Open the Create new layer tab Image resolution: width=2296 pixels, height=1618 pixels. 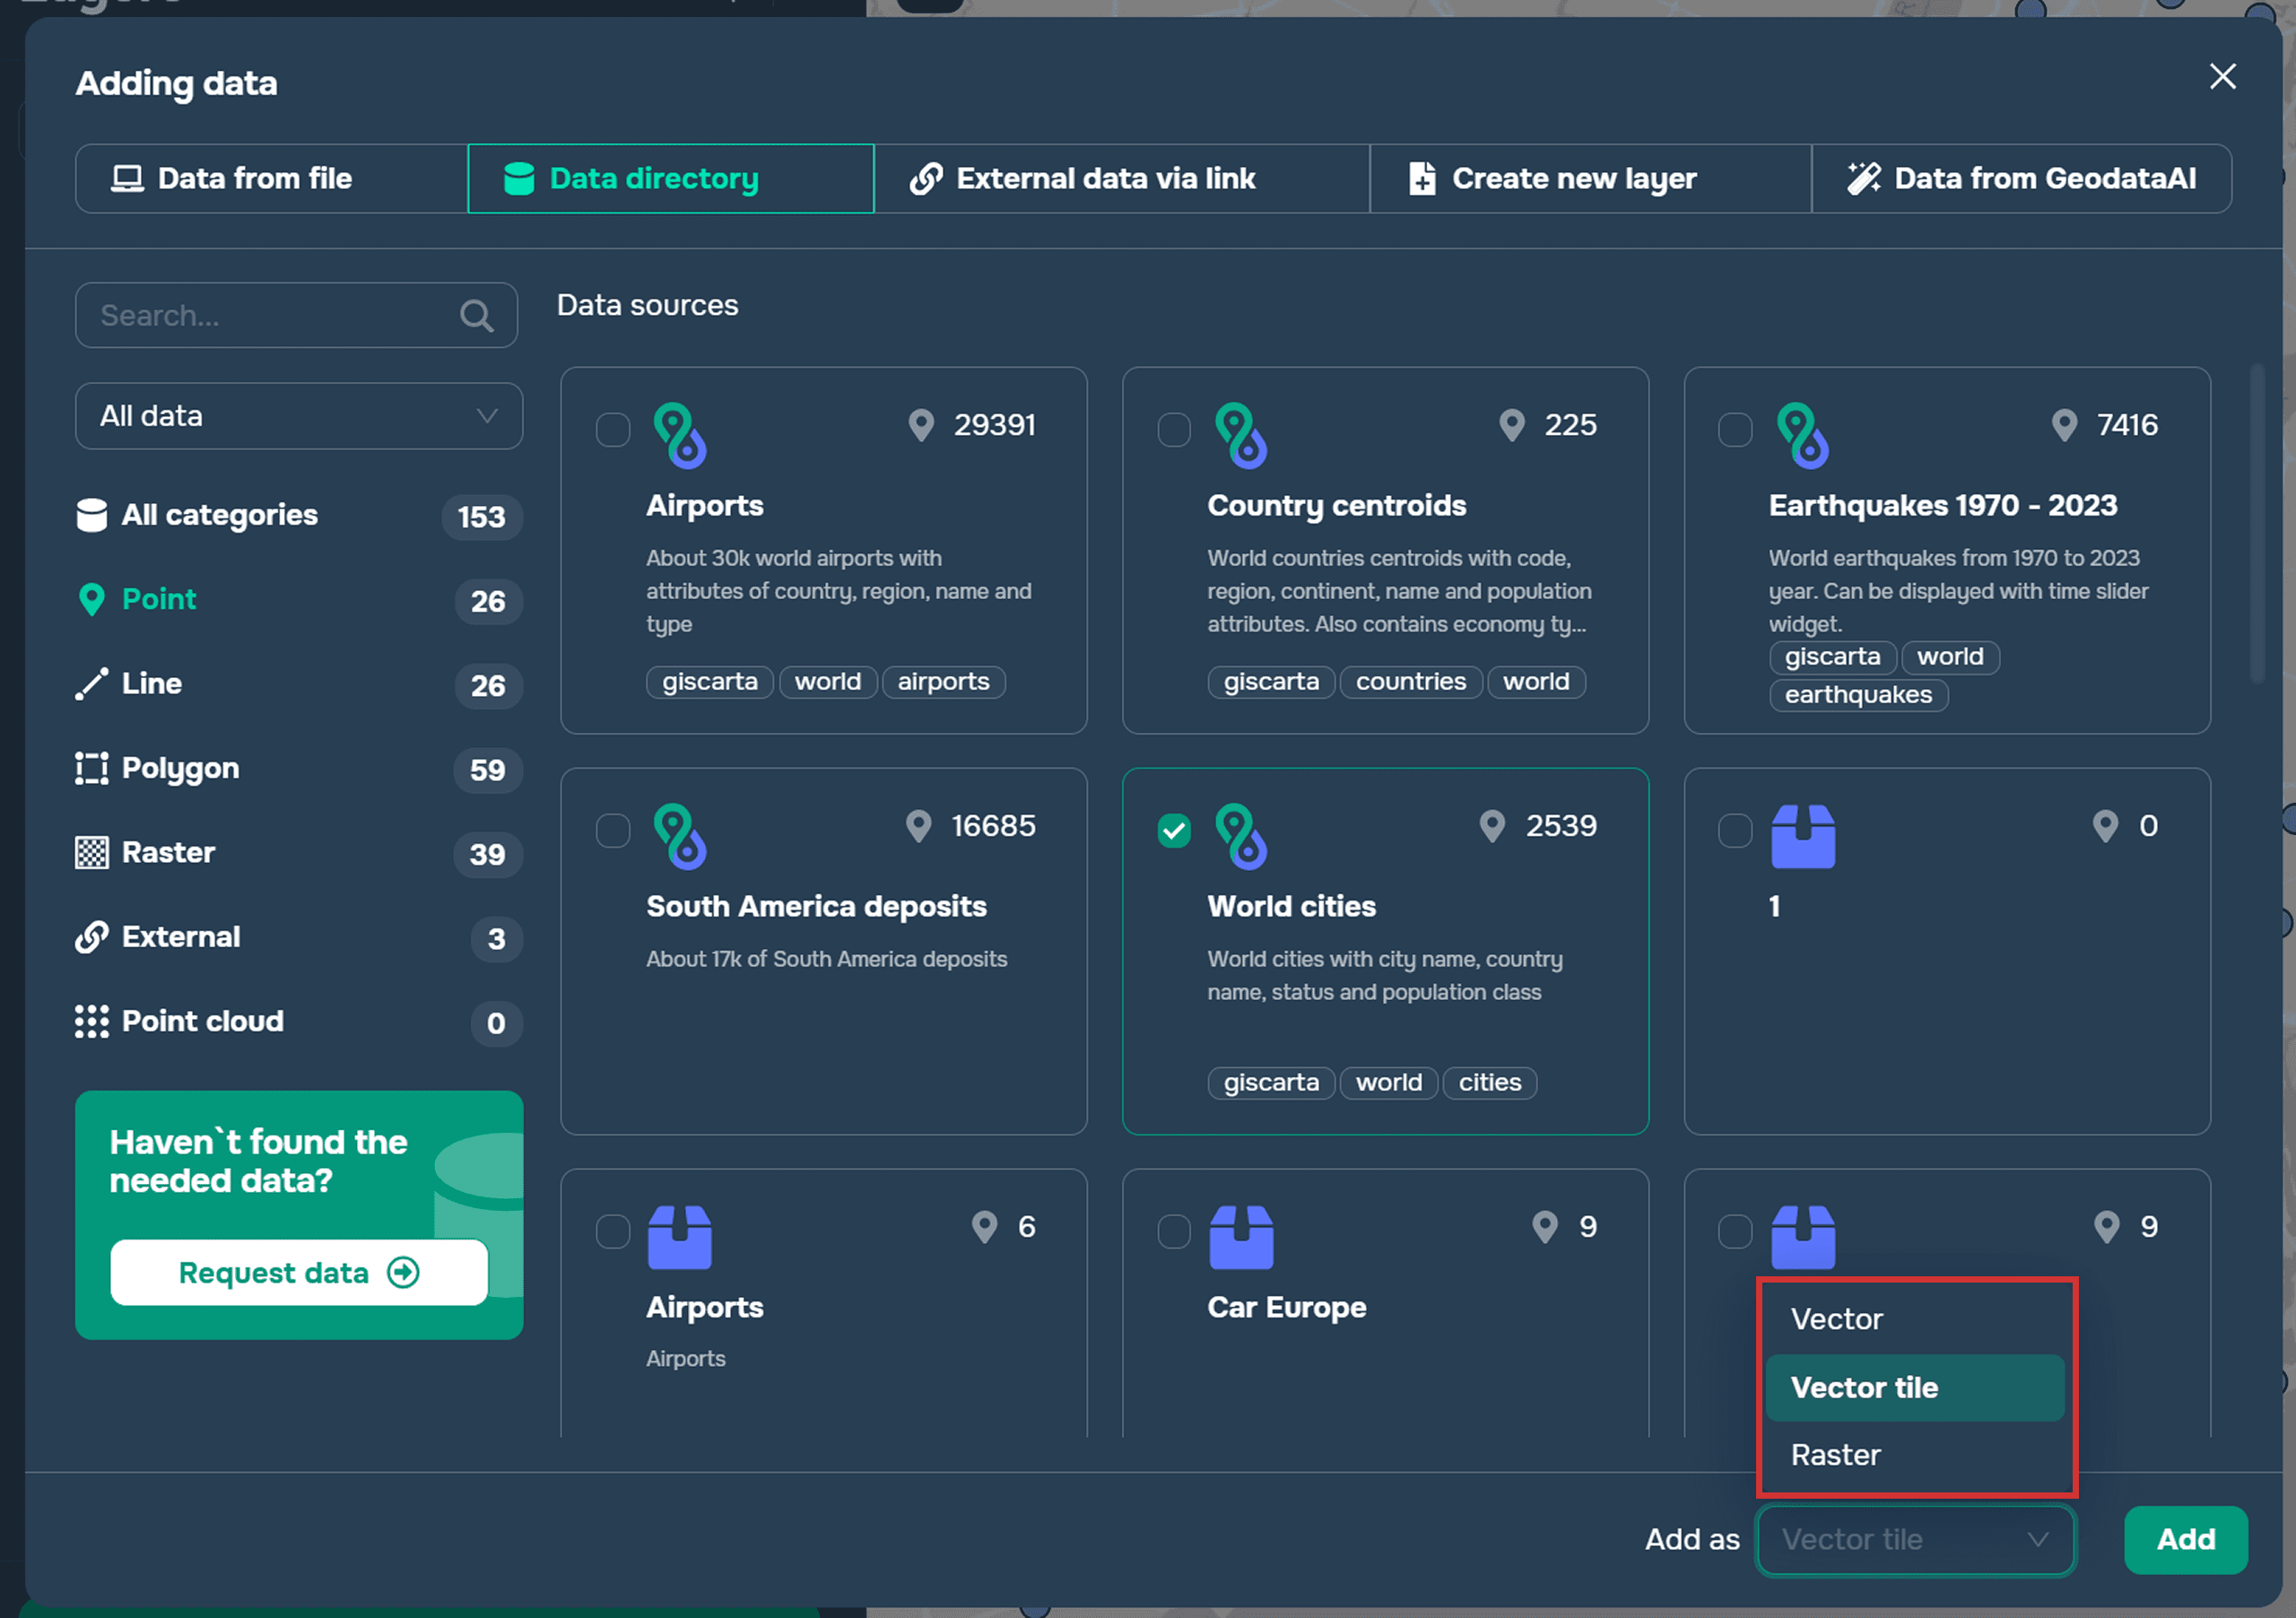1590,178
